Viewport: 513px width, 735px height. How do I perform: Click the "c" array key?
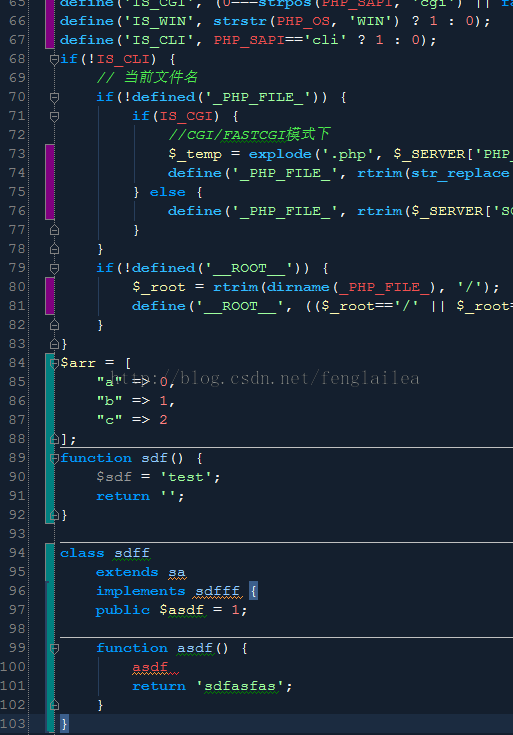coord(110,420)
